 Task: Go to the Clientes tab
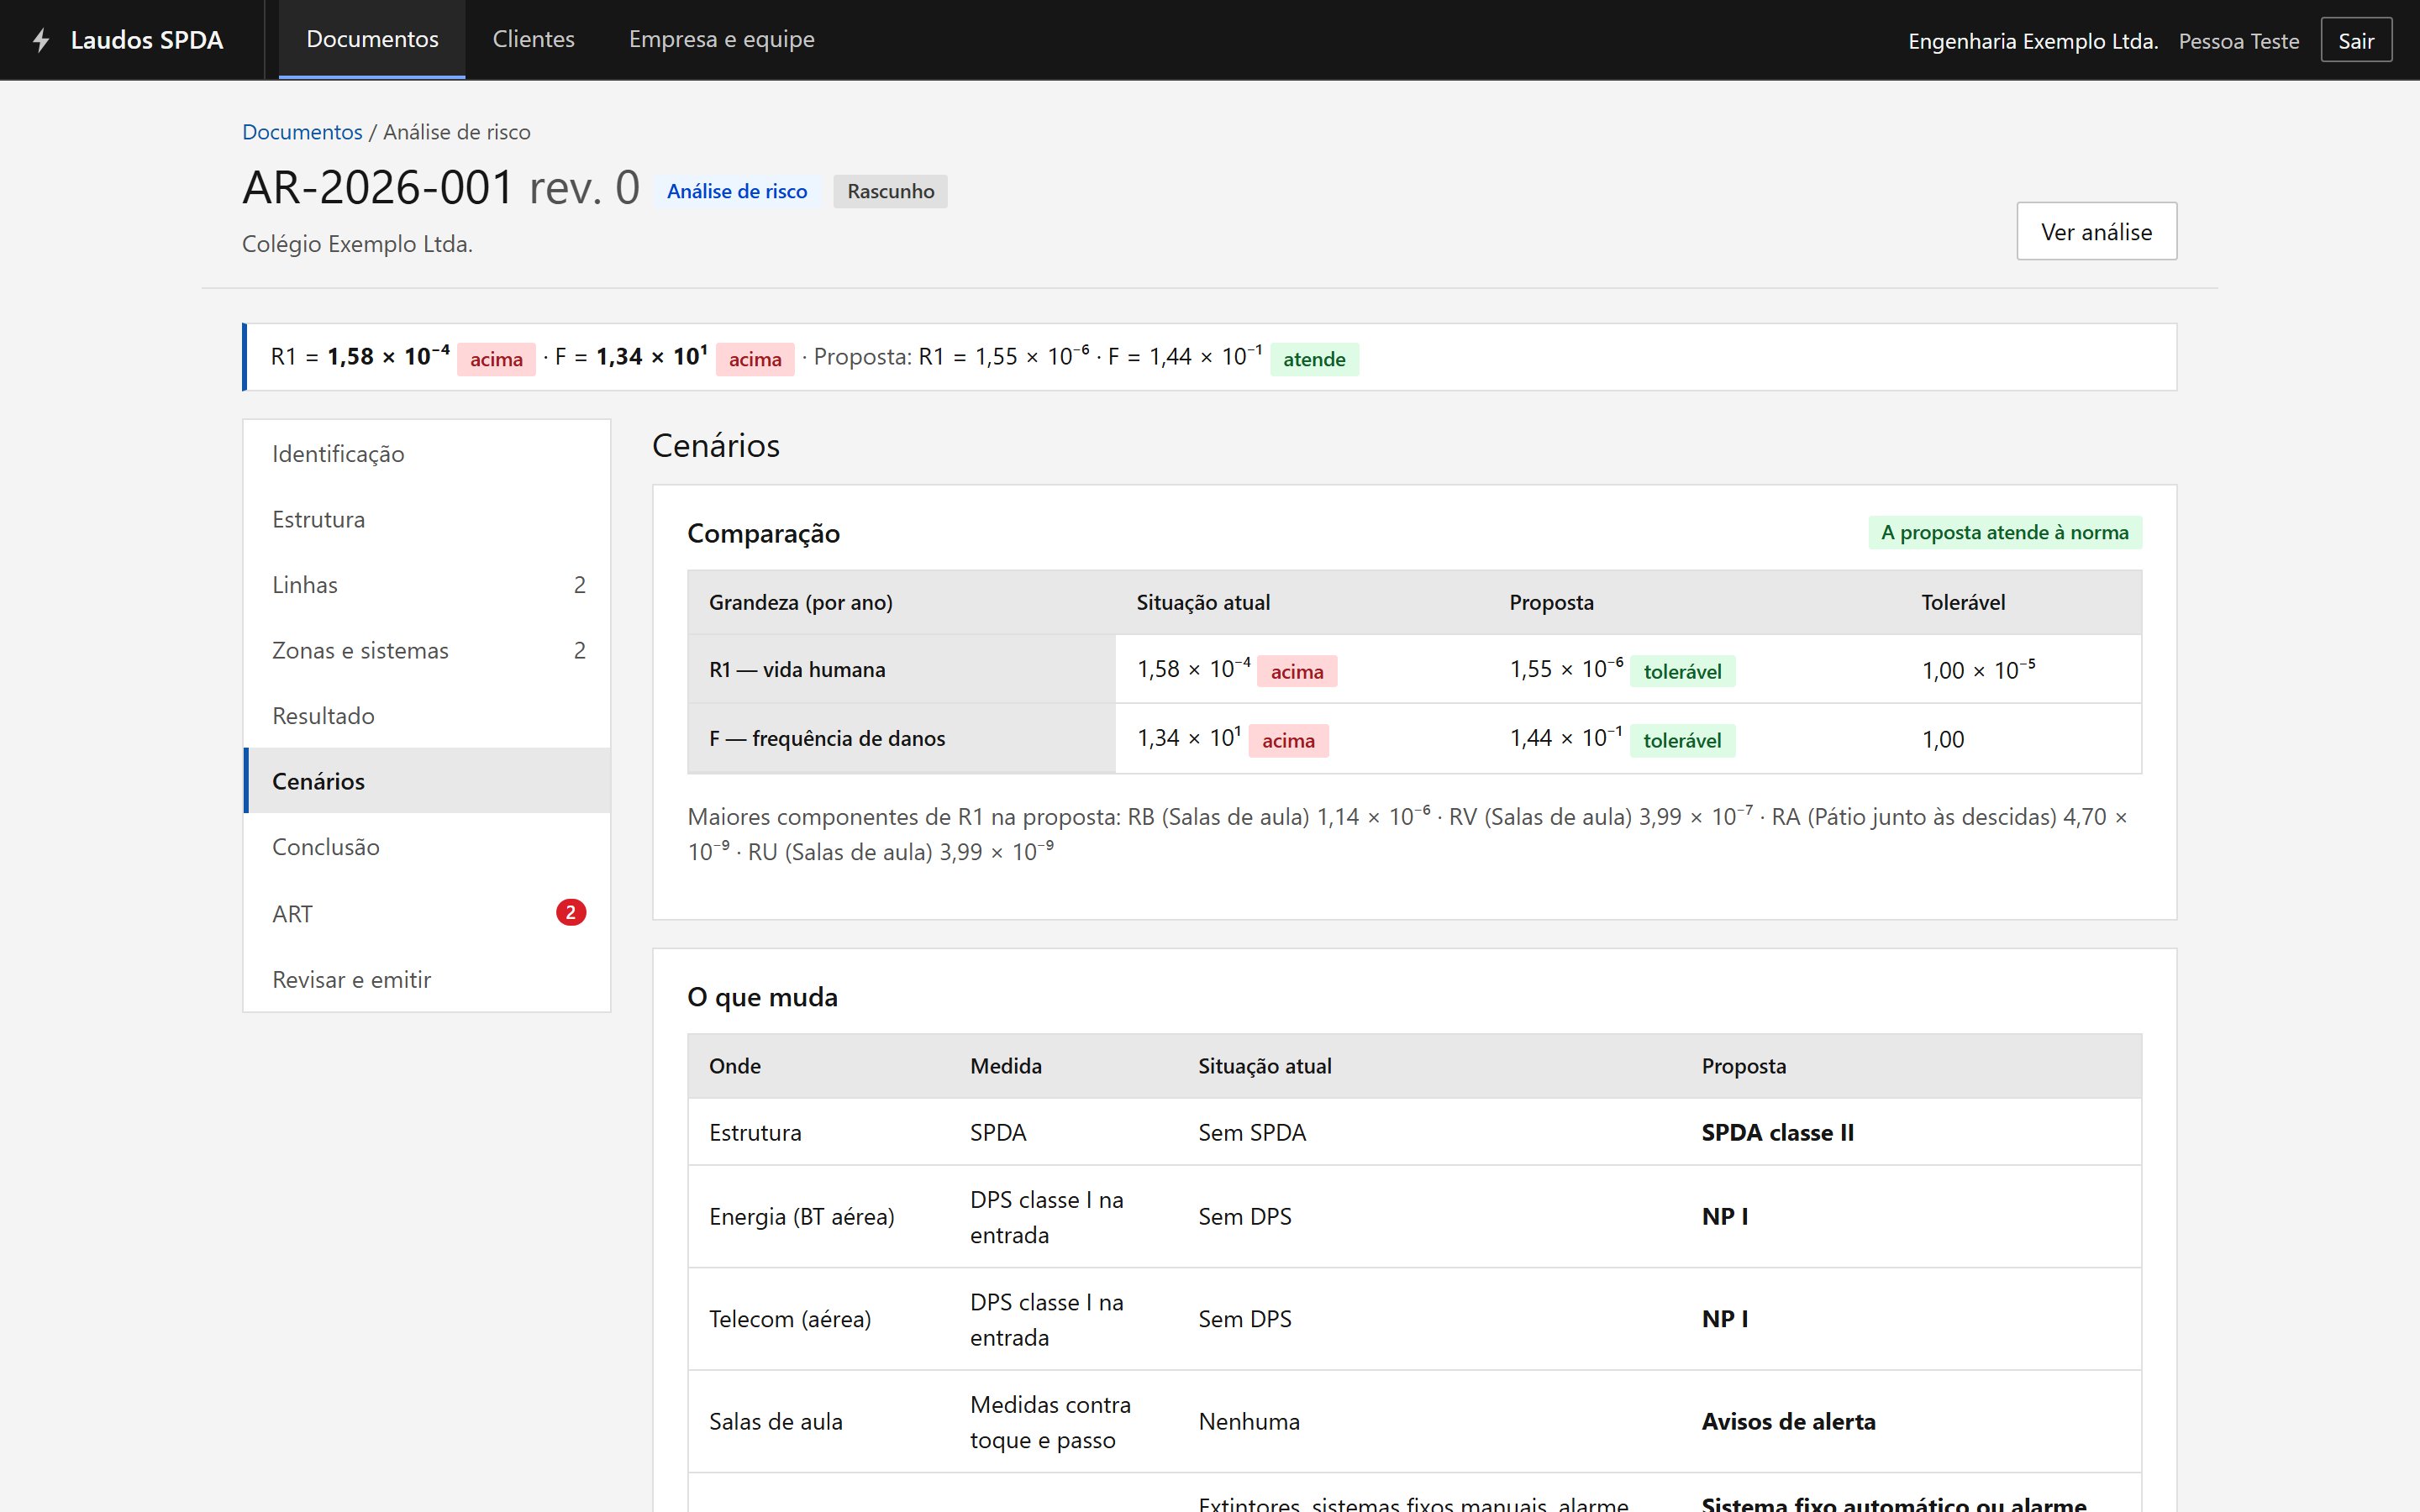533,39
